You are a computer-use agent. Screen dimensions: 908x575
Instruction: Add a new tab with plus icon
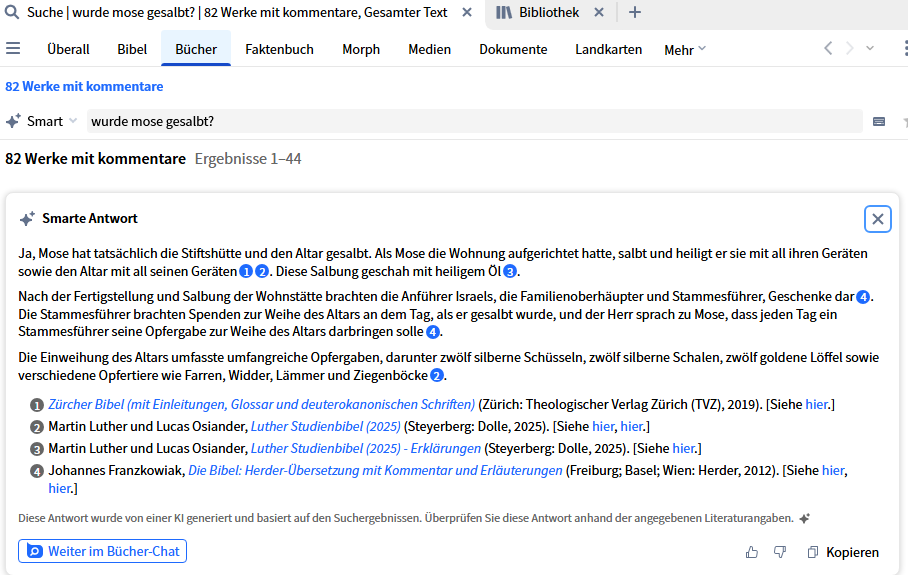click(635, 12)
